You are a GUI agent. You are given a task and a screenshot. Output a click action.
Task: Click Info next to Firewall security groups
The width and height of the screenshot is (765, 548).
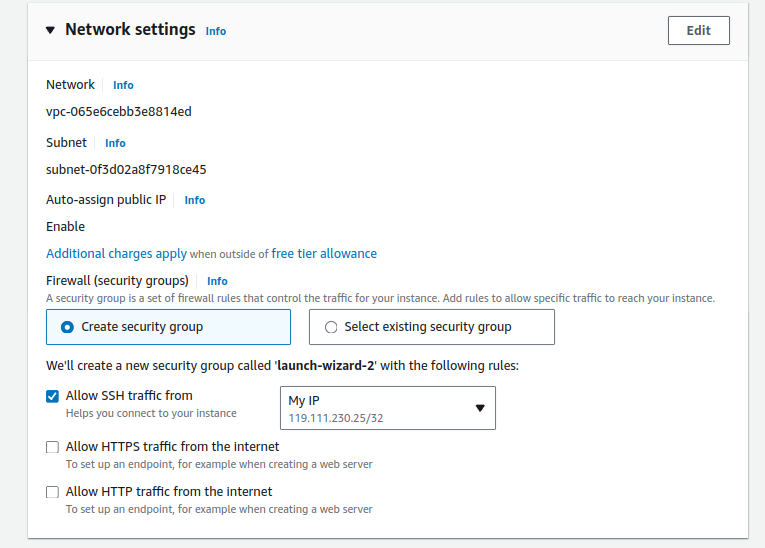tap(217, 281)
